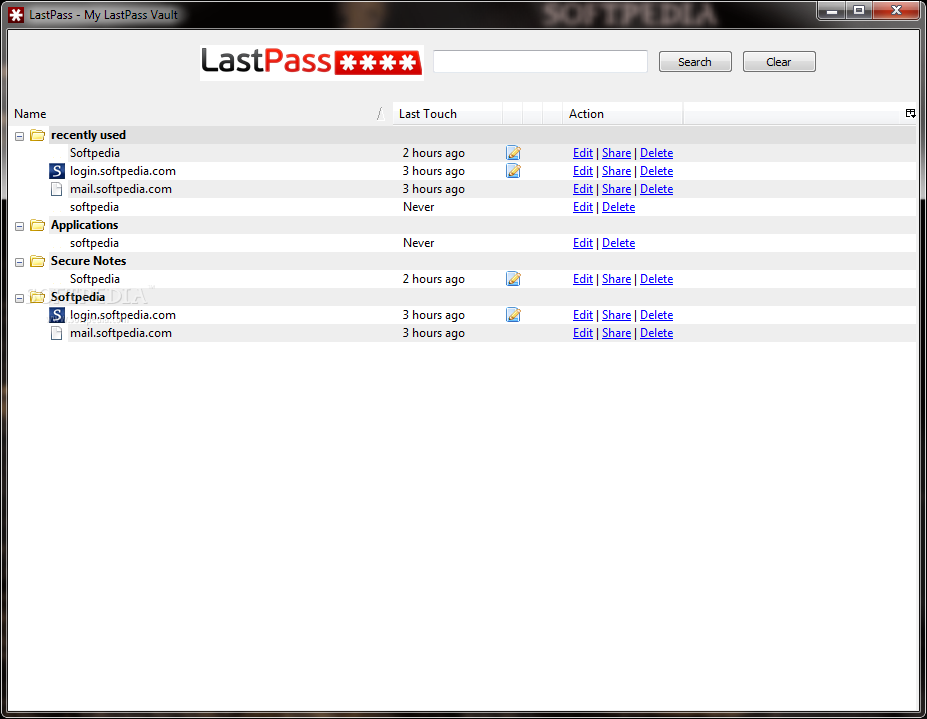Viewport: 927px width, 719px height.
Task: Edit login.softpedia.com in recently used
Action: point(582,171)
